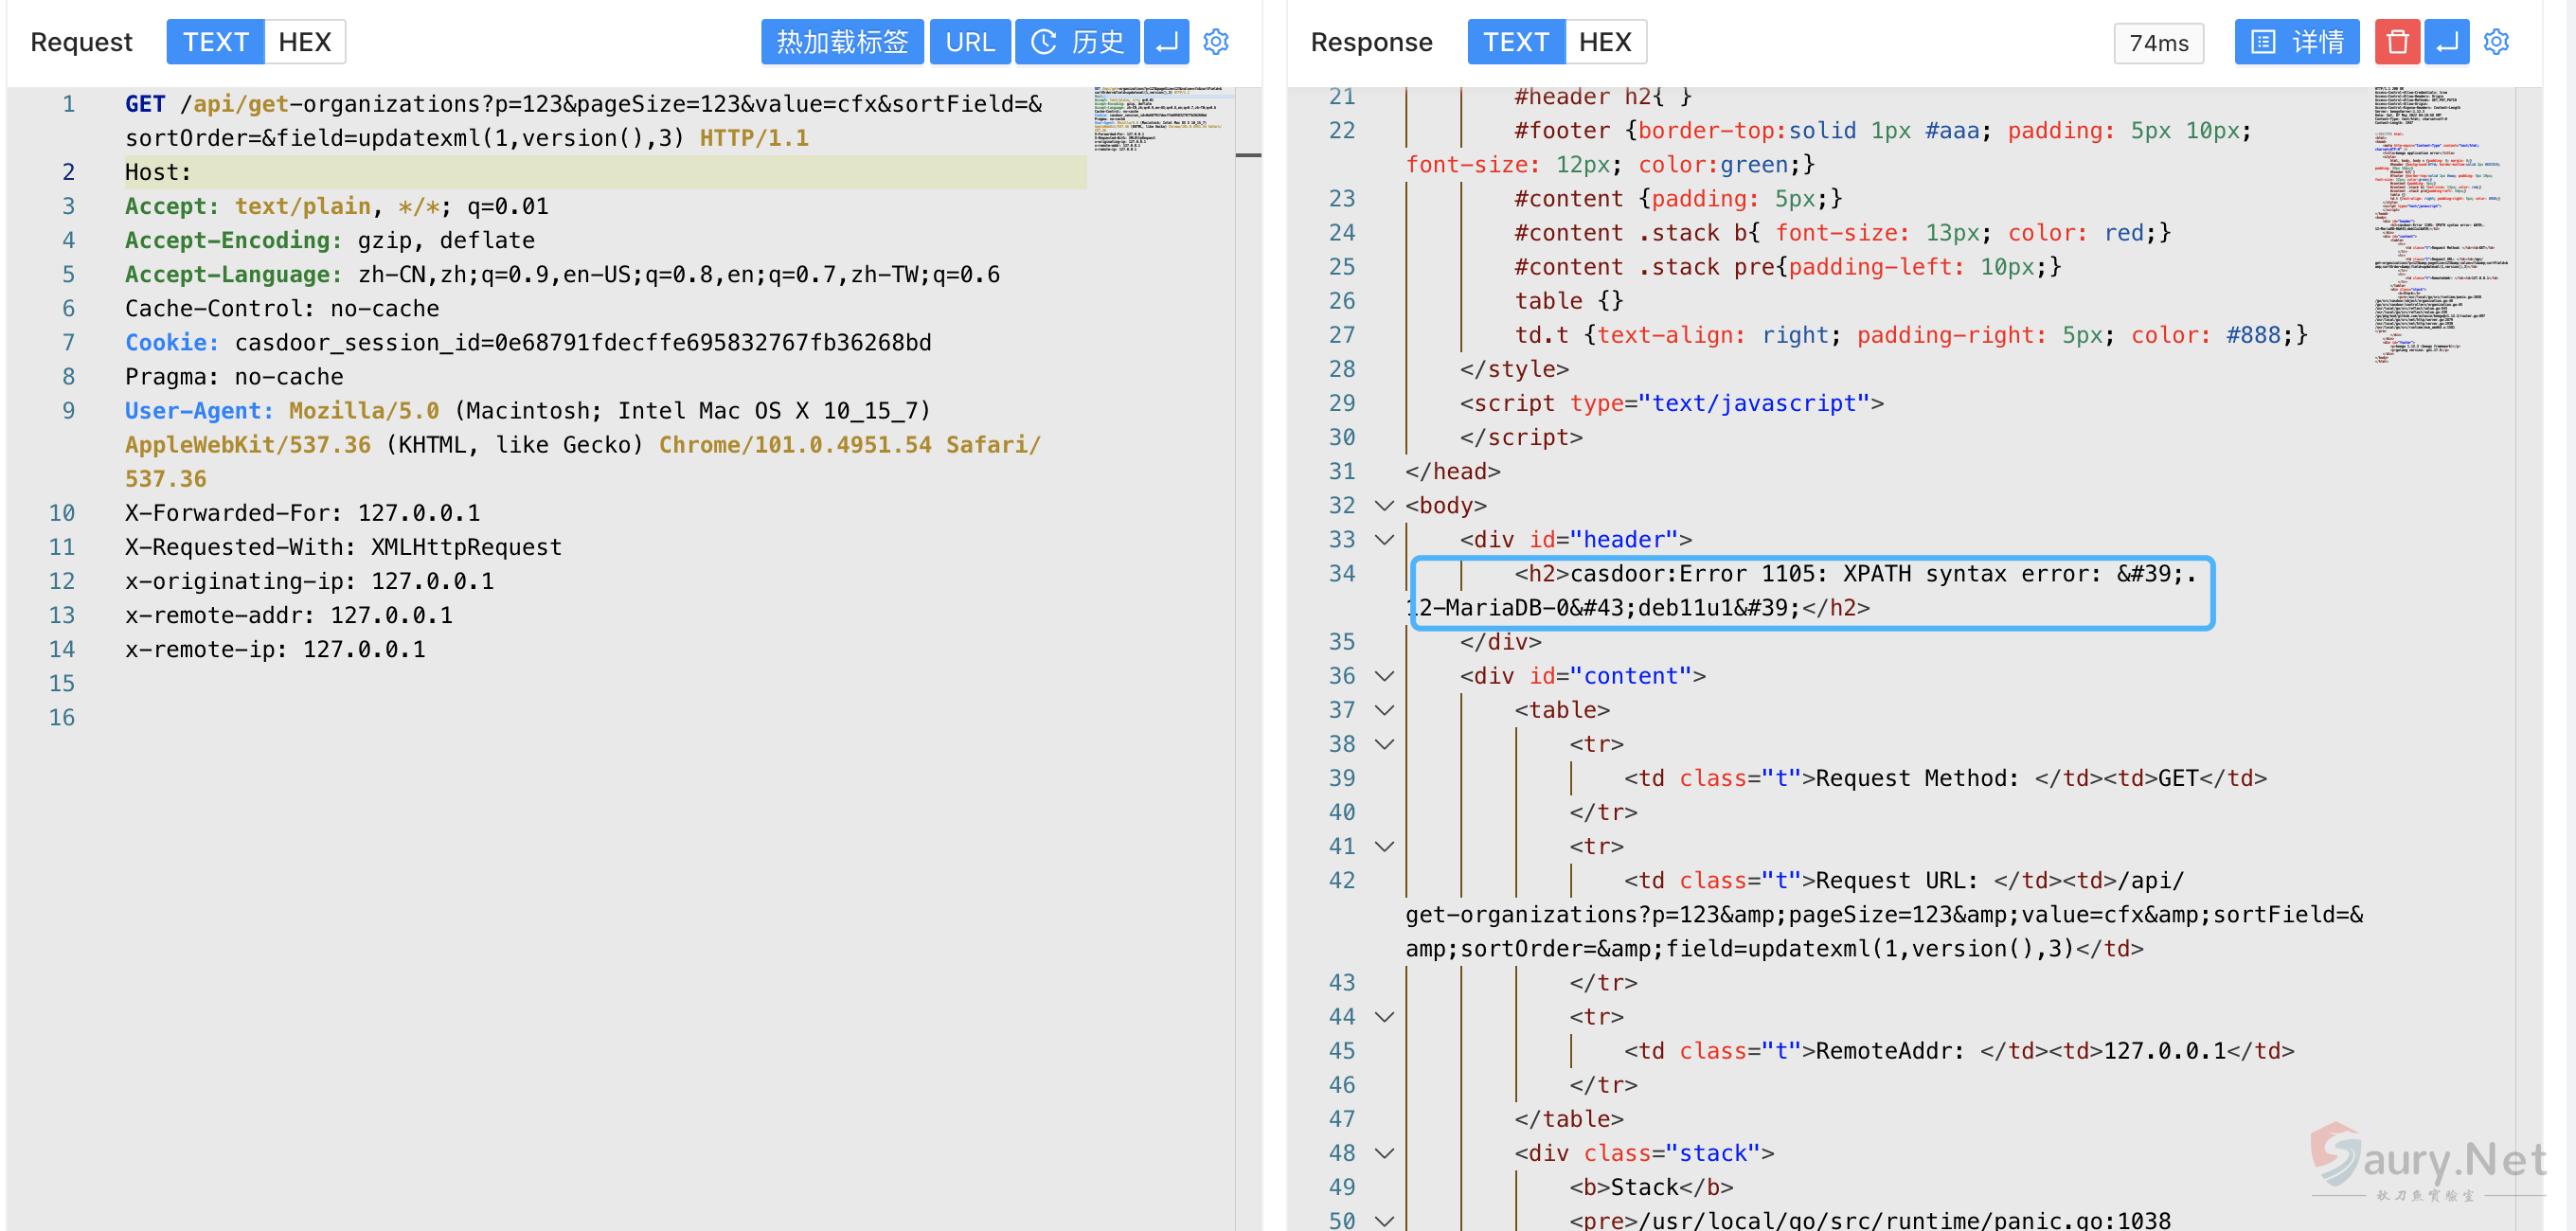The height and width of the screenshot is (1231, 2576).
Task: Click the Request code minimap thumbnail
Action: [x=1160, y=120]
